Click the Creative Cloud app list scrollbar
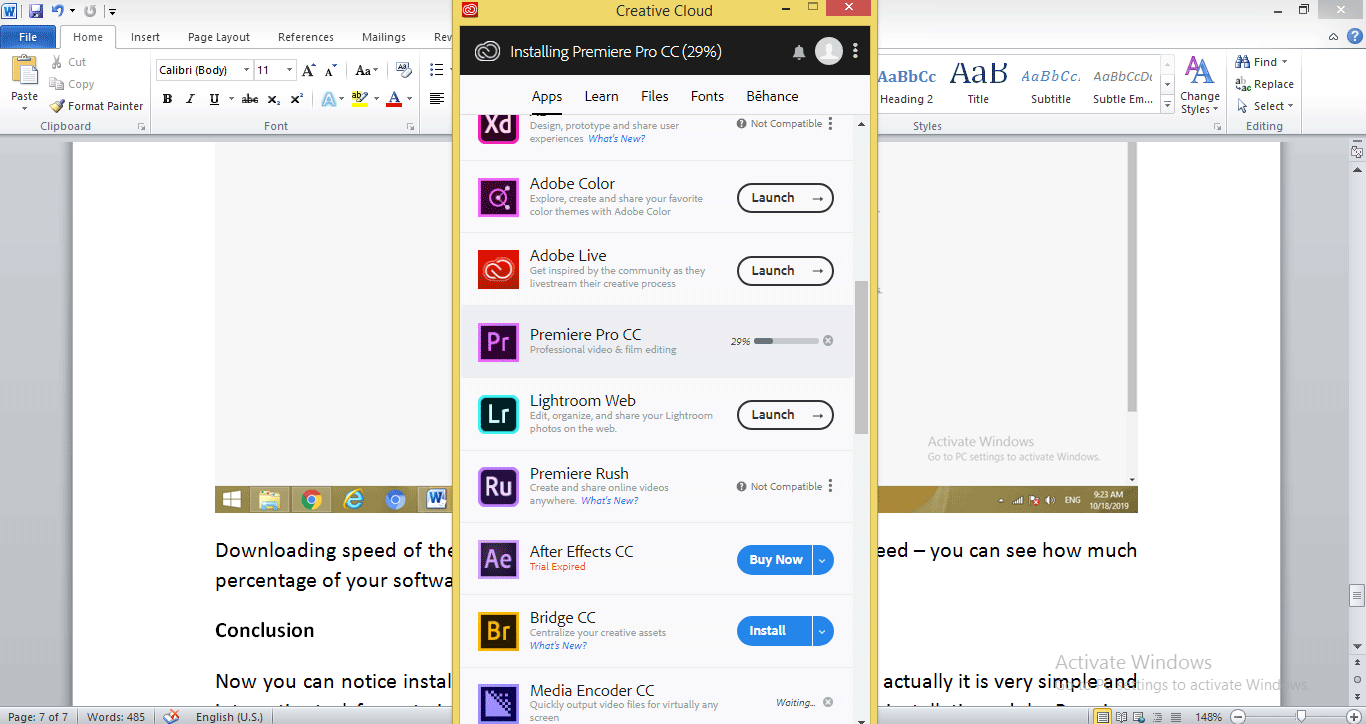This screenshot has width=1366, height=724. [861, 357]
